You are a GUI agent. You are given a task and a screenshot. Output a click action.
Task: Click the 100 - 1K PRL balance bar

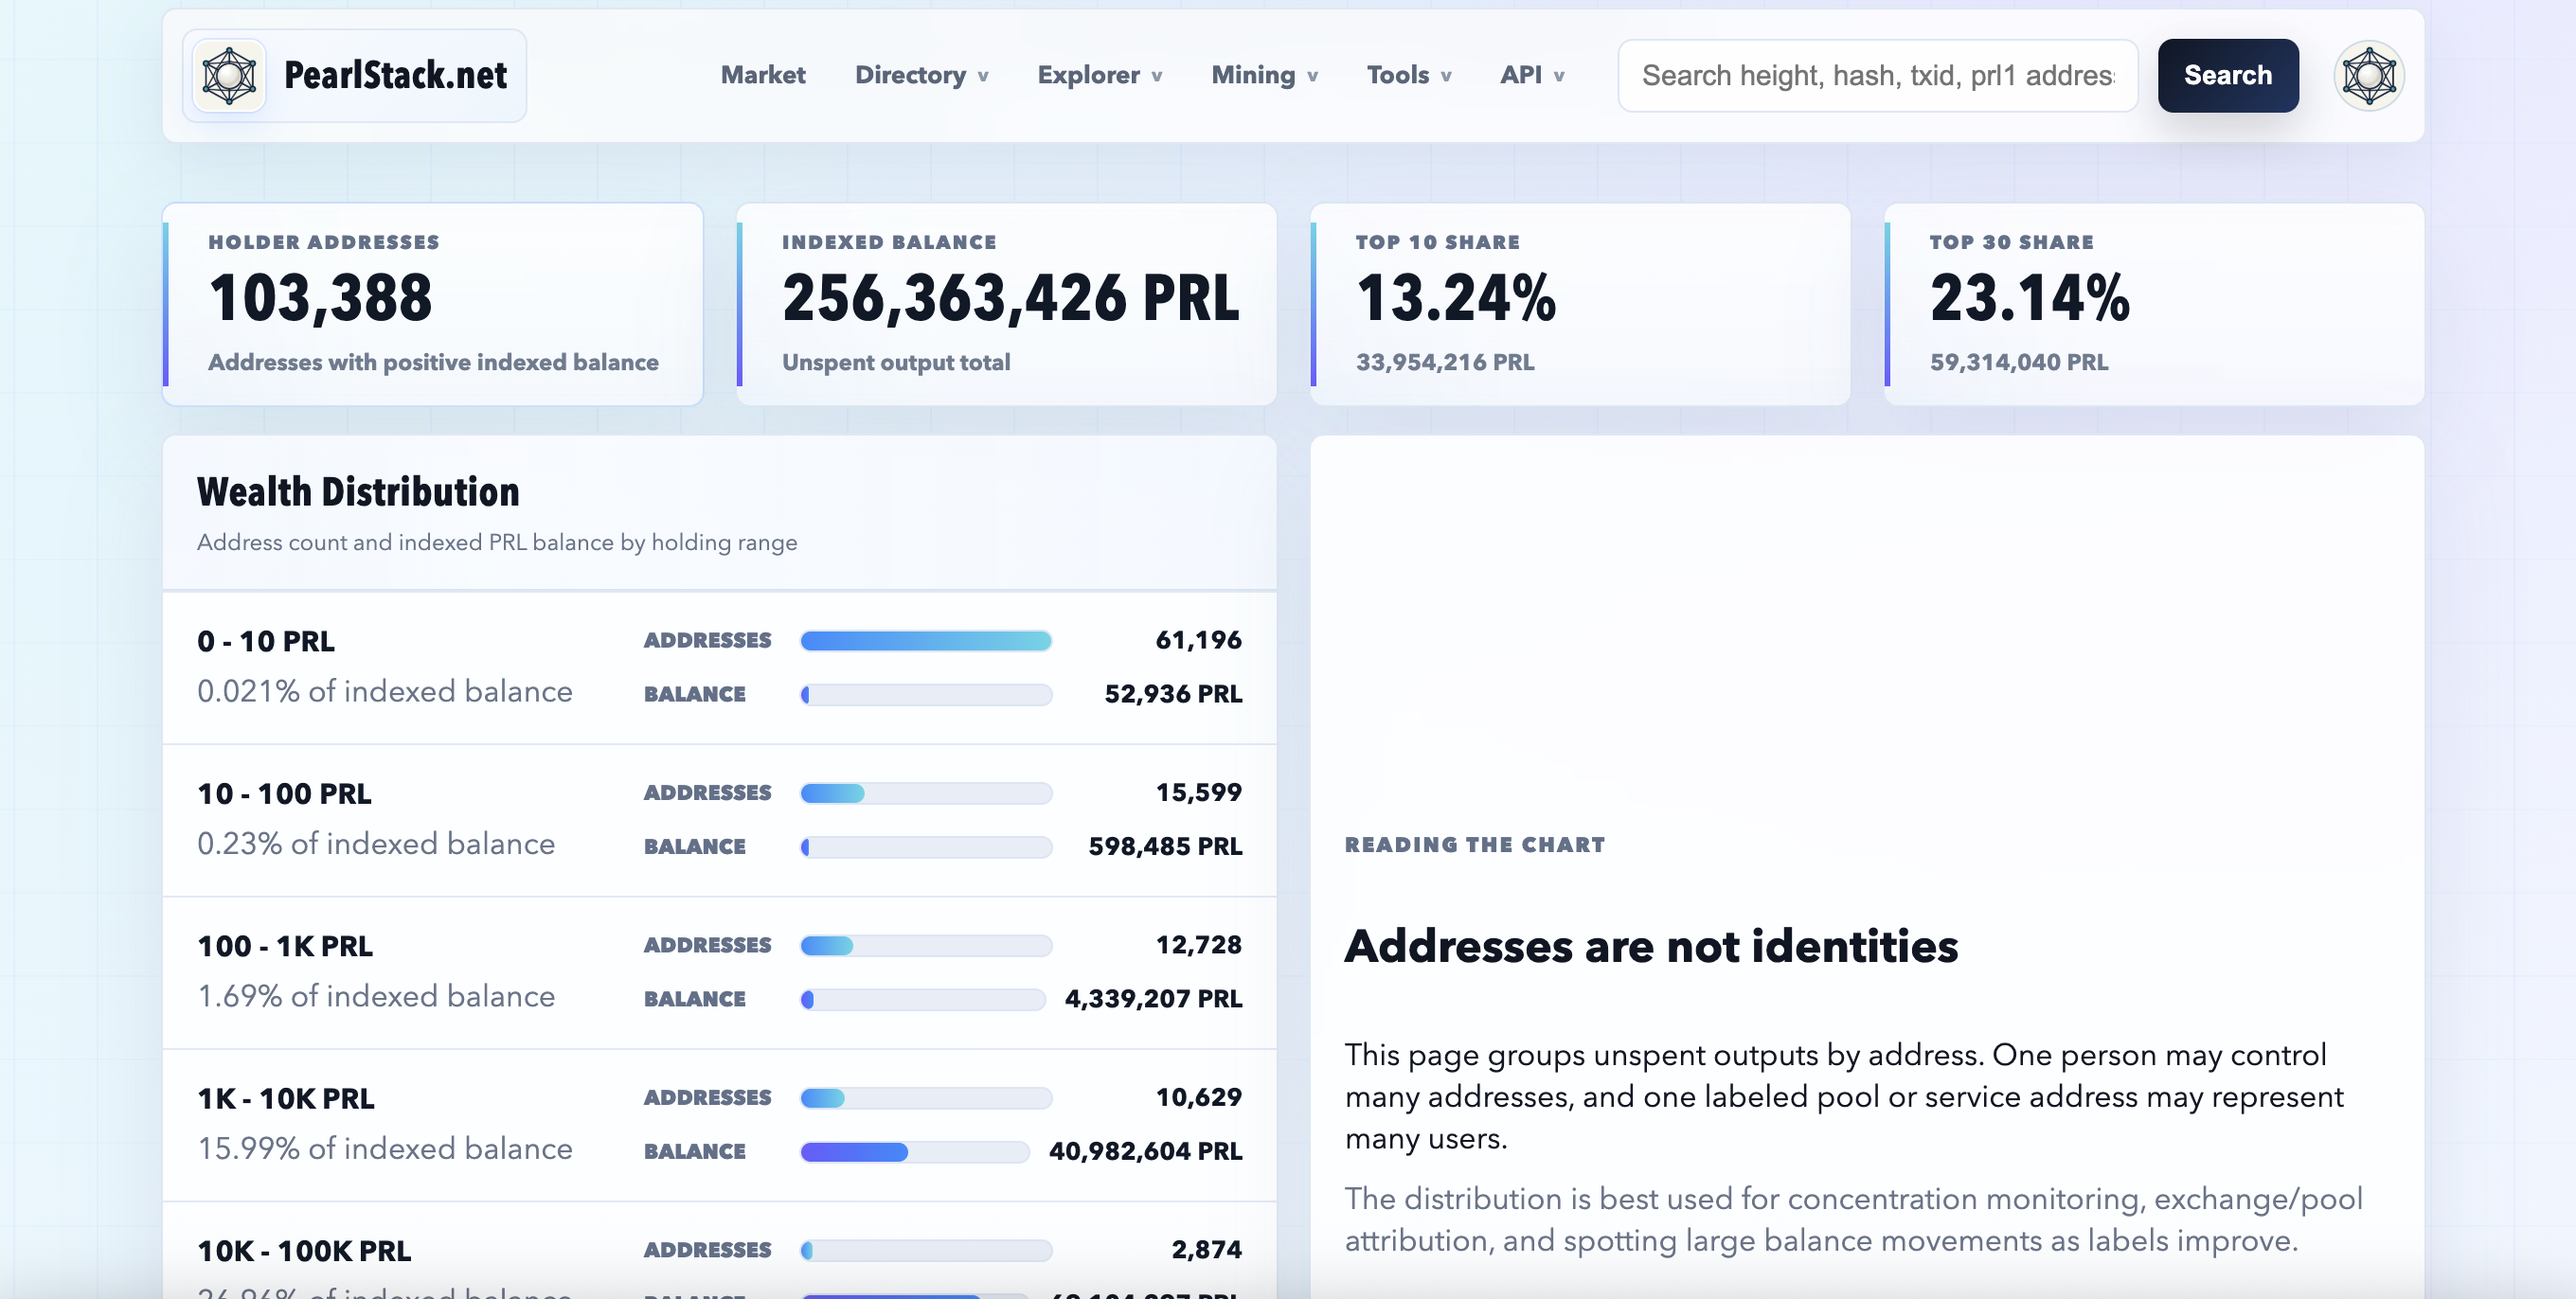tap(922, 999)
